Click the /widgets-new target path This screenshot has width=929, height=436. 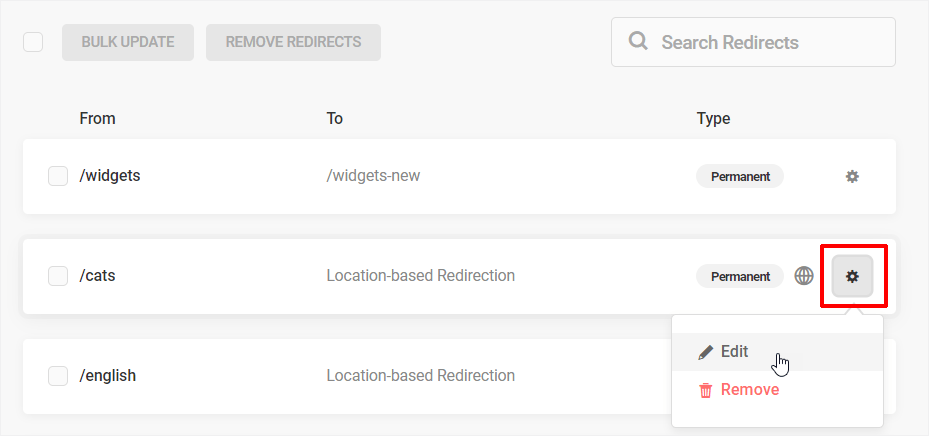coord(373,176)
